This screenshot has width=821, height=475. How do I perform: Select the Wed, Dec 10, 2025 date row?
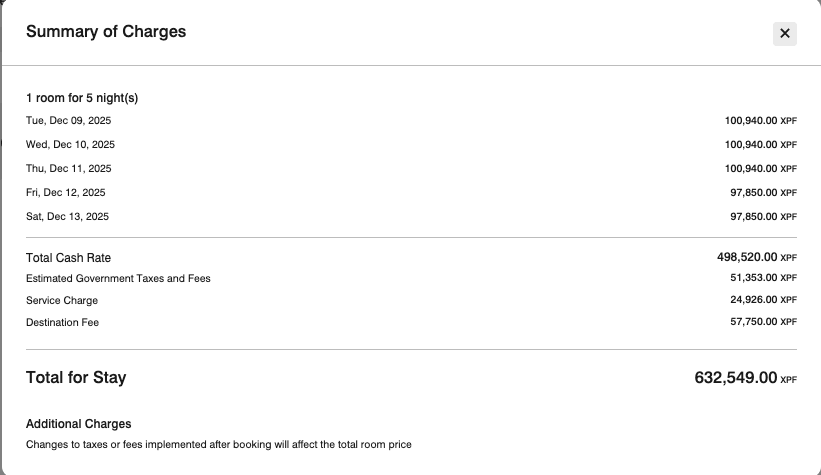pyautogui.click(x=70, y=145)
